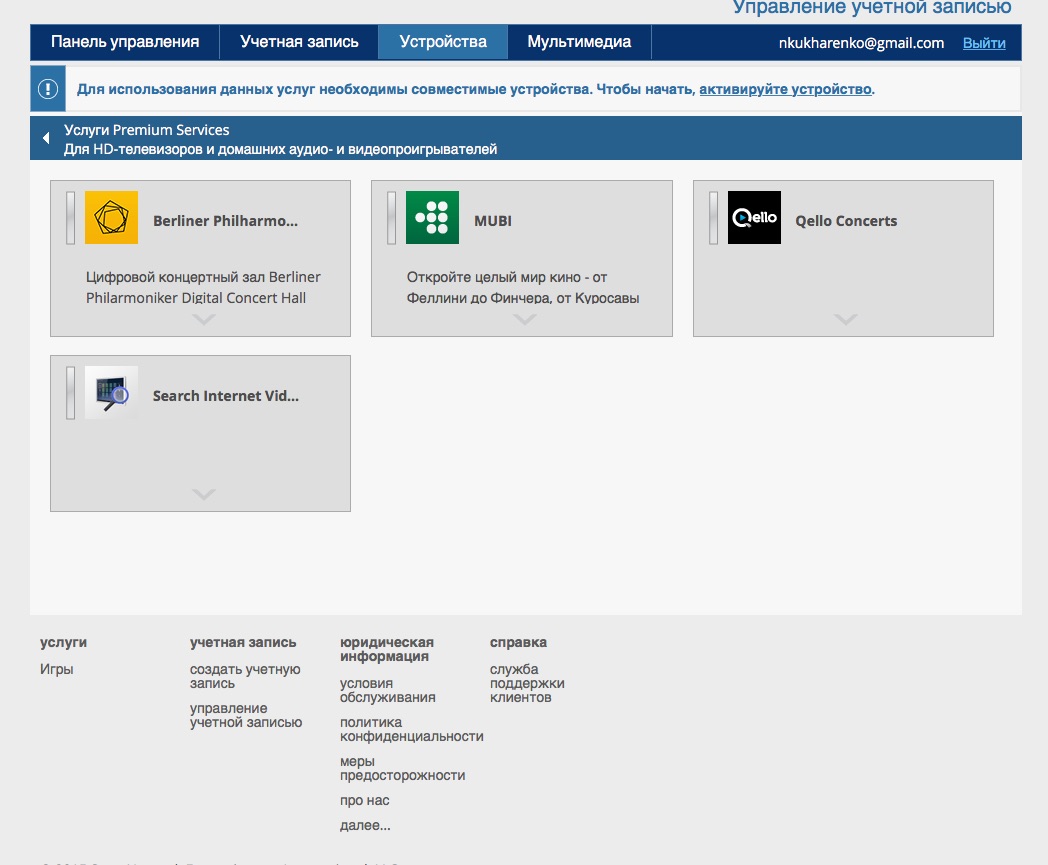
Task: Switch to the Мультимедиа tab
Action: click(x=579, y=42)
